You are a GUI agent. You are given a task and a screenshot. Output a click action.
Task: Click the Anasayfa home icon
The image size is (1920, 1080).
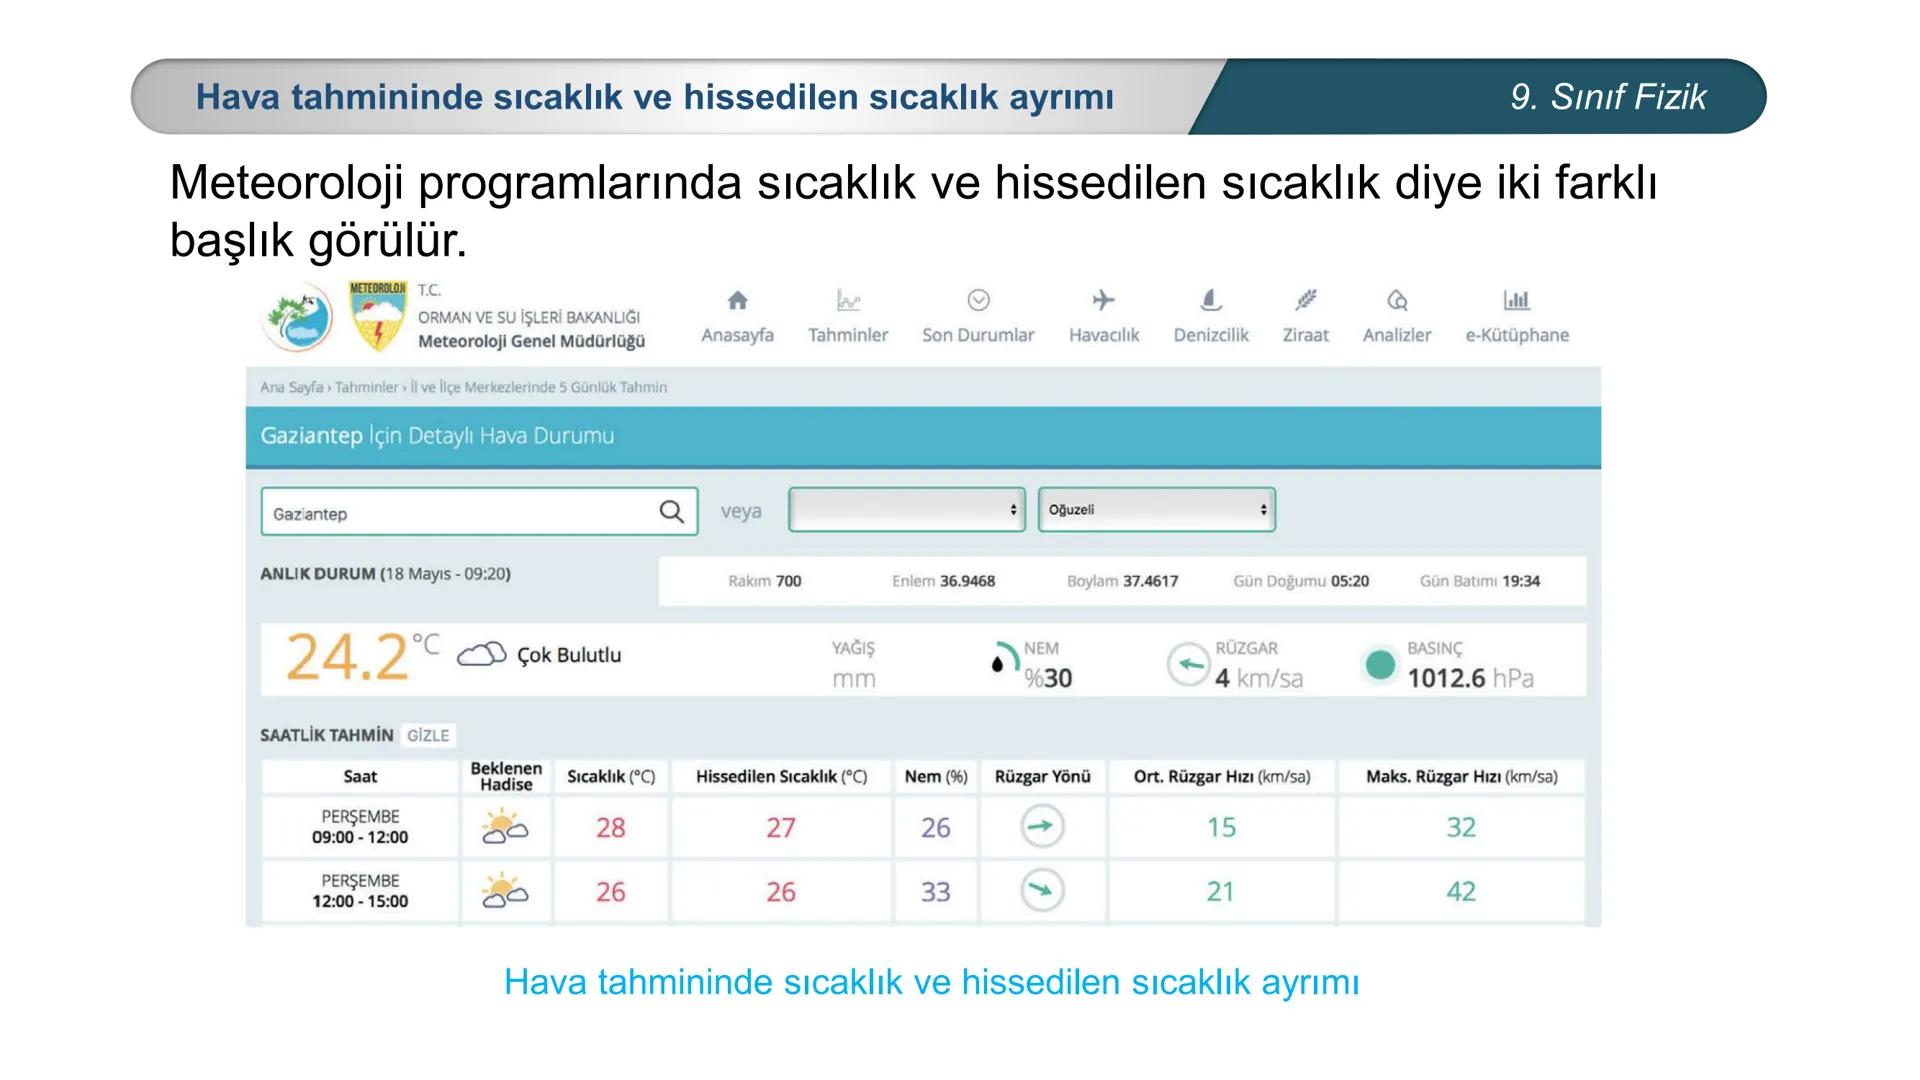(x=737, y=300)
